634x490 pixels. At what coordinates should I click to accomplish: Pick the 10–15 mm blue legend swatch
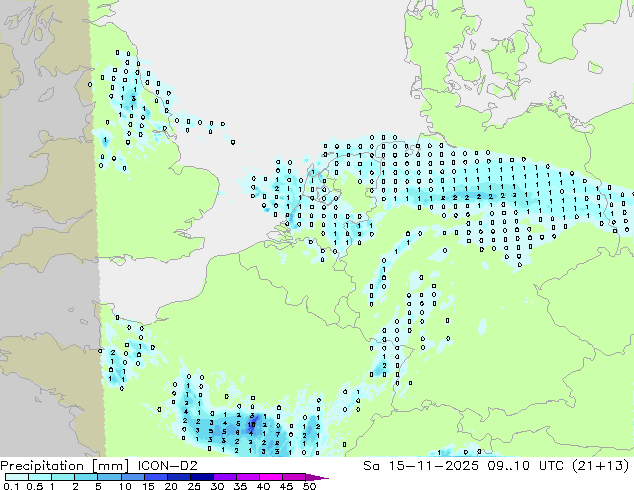[133, 477]
